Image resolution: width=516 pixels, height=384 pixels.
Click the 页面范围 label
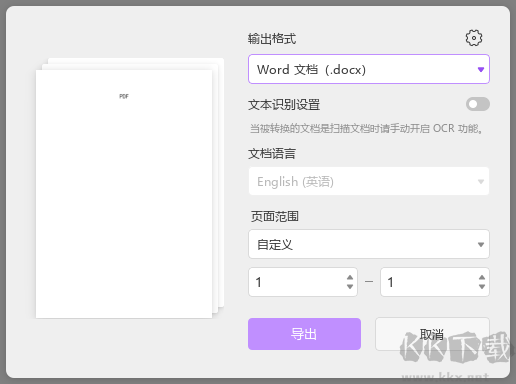275,216
